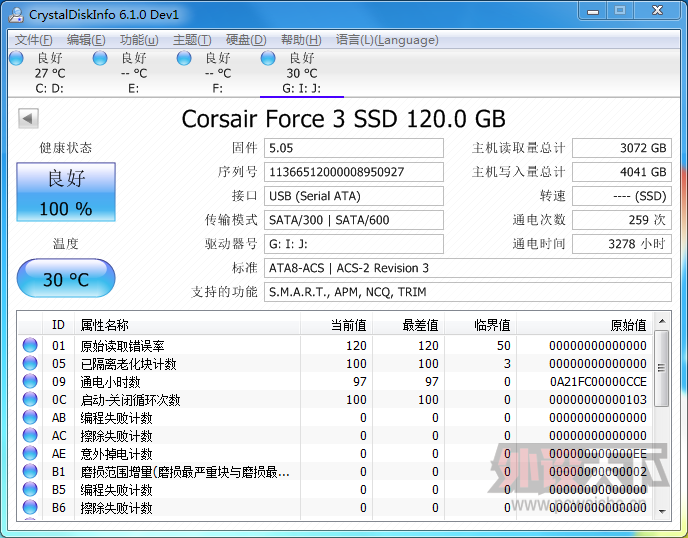Click the 良好 100 % health status button
Screen dimensions: 688x538
coord(66,192)
